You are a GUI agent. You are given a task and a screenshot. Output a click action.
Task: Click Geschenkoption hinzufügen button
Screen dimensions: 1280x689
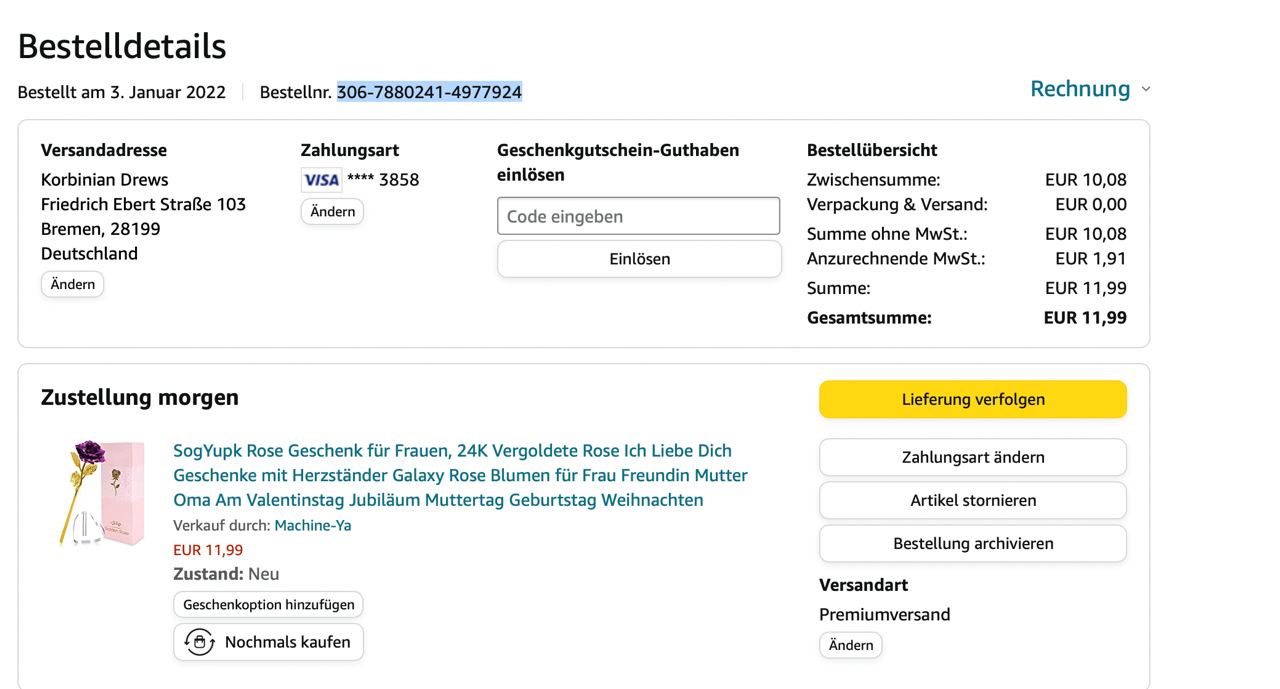pyautogui.click(x=268, y=605)
